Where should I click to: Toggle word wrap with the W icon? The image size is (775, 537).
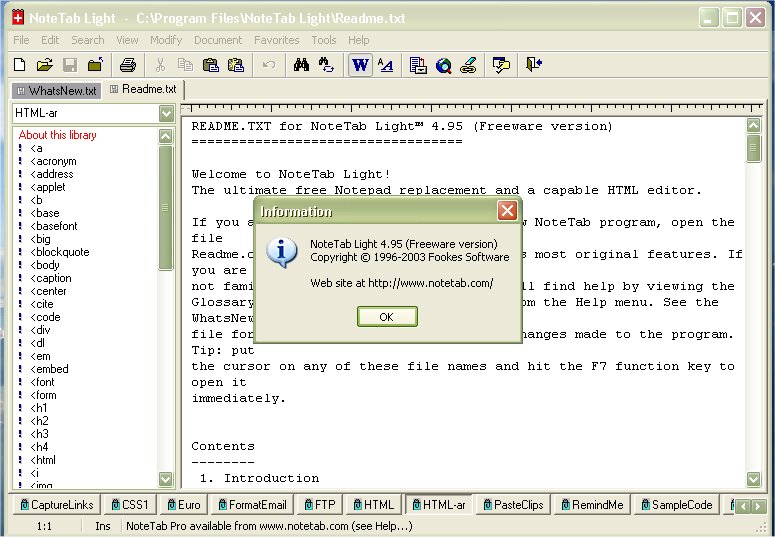pos(360,65)
